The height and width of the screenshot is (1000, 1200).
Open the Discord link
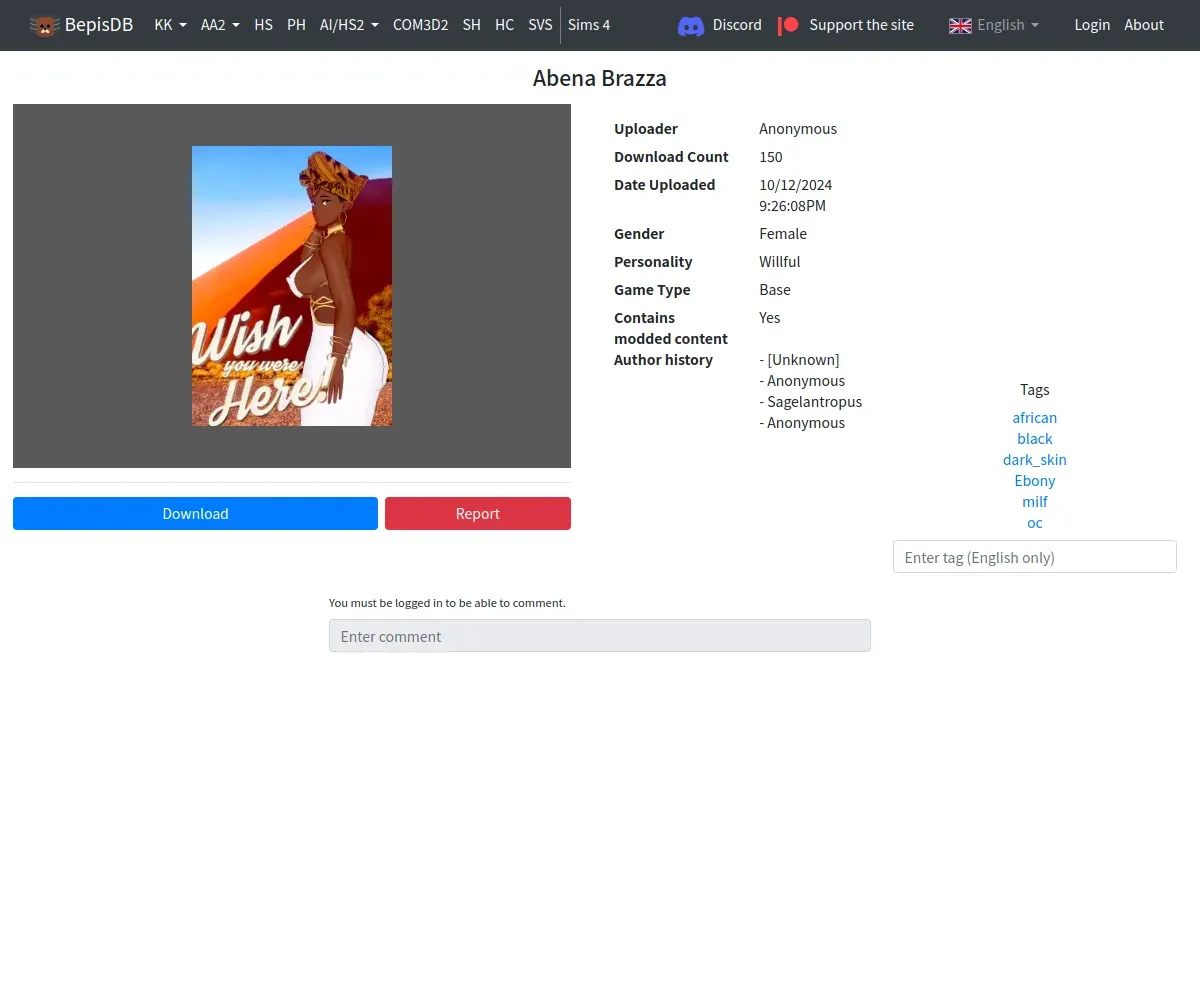click(737, 25)
